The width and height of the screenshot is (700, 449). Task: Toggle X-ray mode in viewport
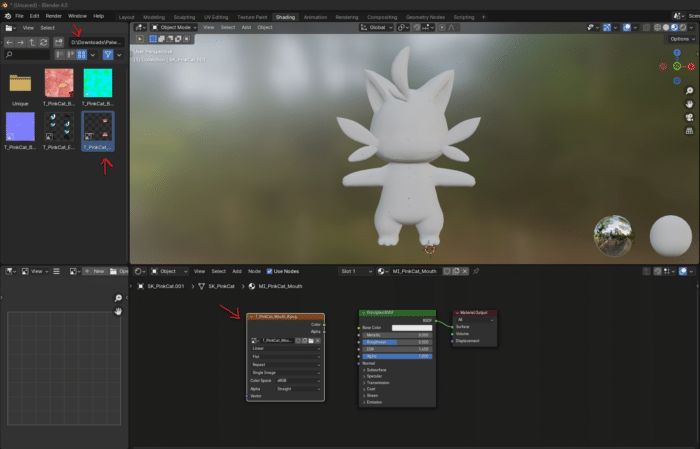[646, 28]
